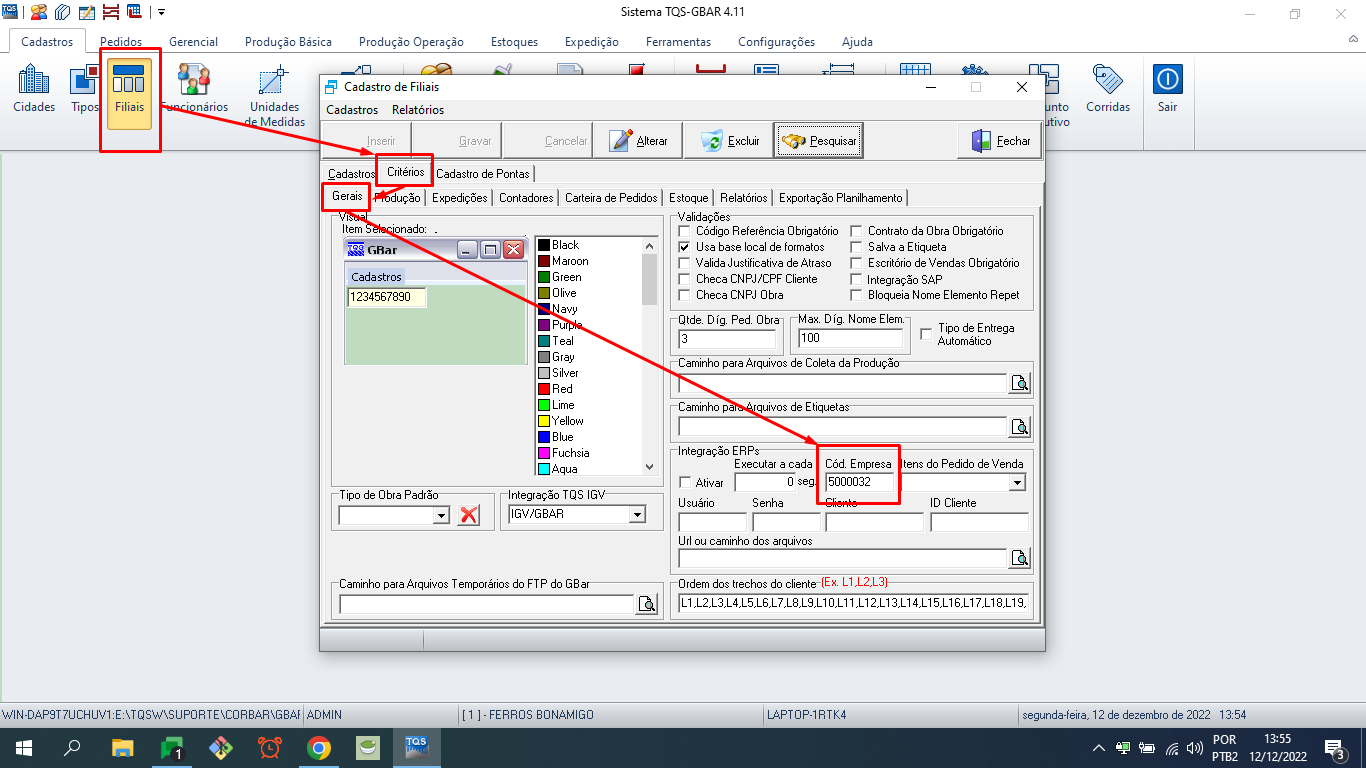
Task: Clear Tipo de Obra Padrão with red X
Action: [x=468, y=515]
